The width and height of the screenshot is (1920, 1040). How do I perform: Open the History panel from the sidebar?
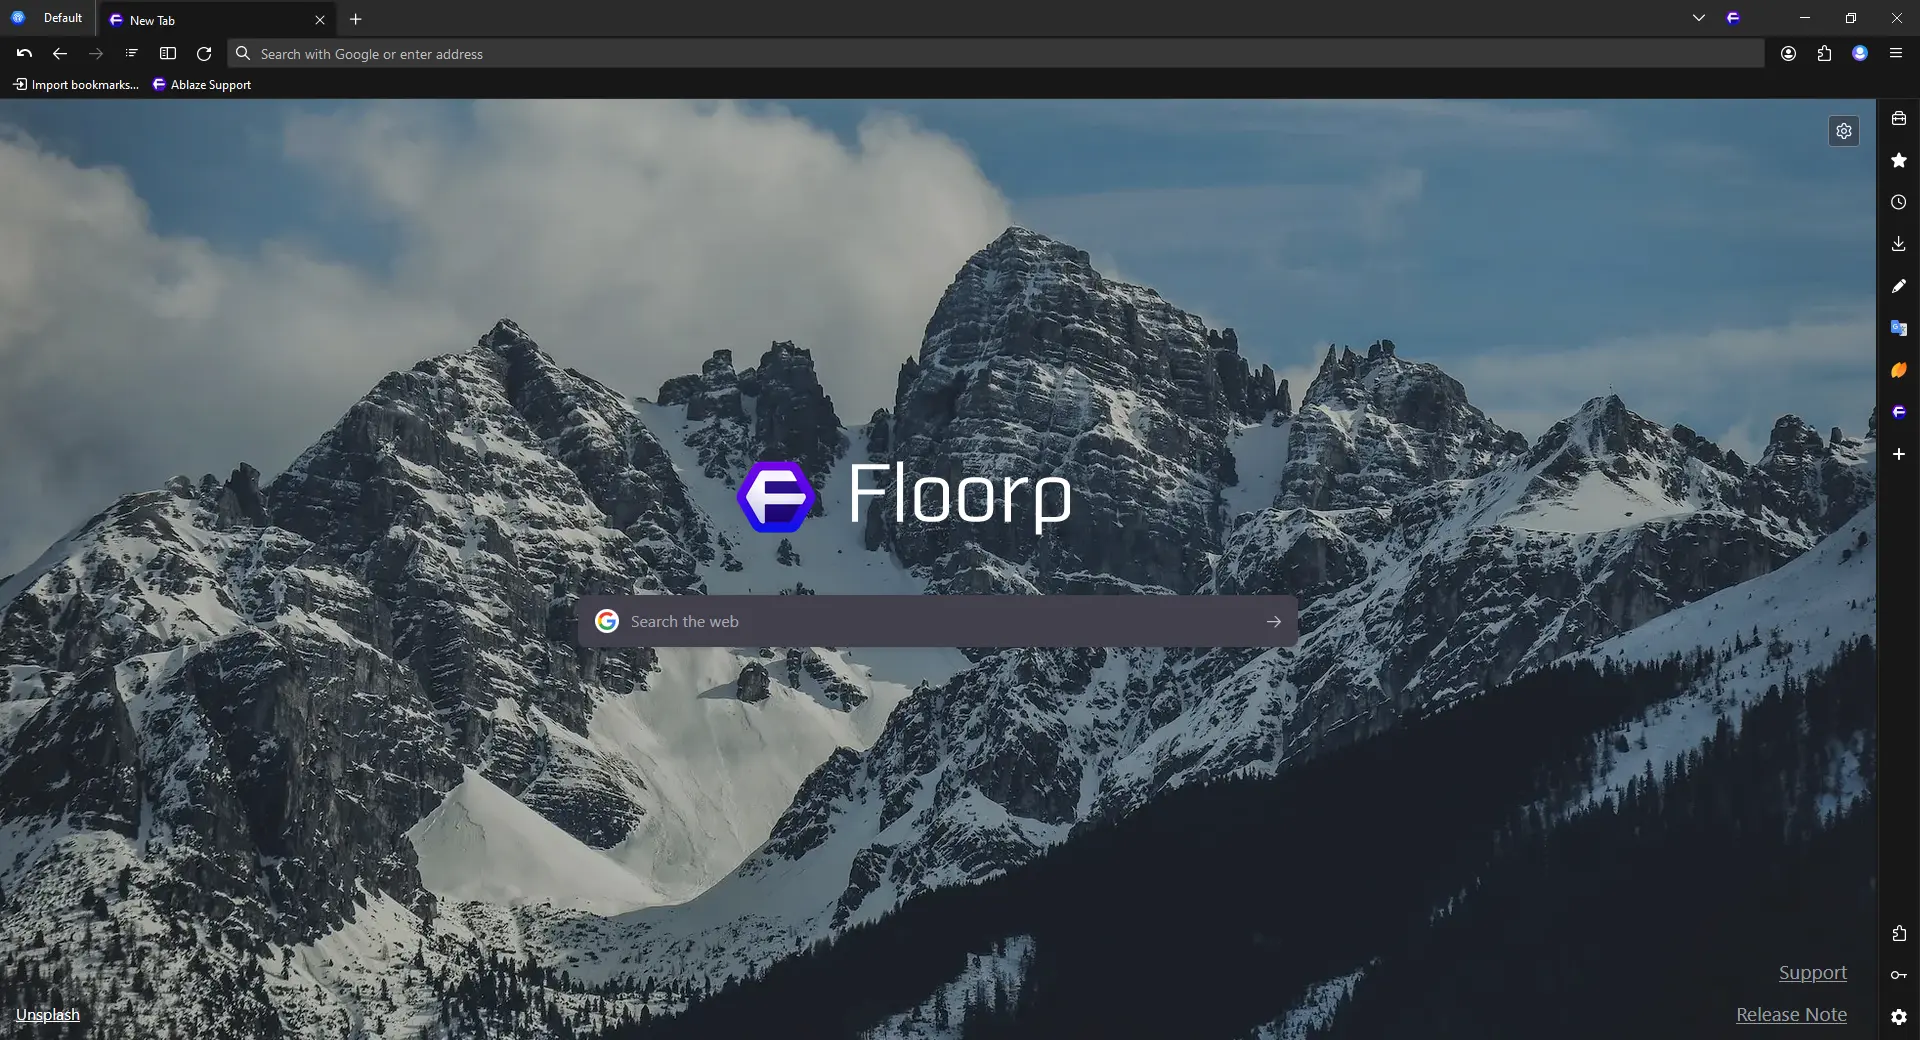(x=1899, y=202)
